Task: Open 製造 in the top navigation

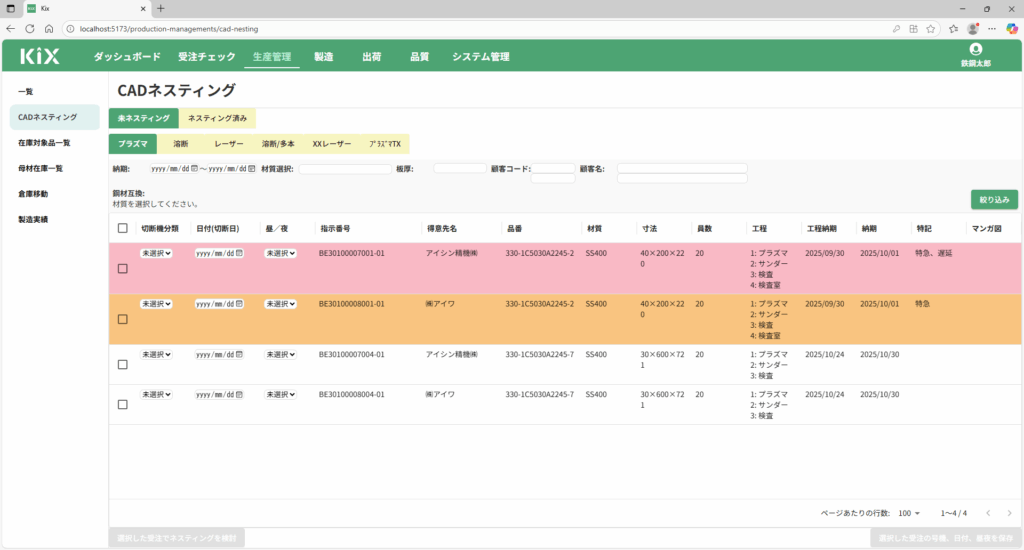Action: click(x=323, y=57)
